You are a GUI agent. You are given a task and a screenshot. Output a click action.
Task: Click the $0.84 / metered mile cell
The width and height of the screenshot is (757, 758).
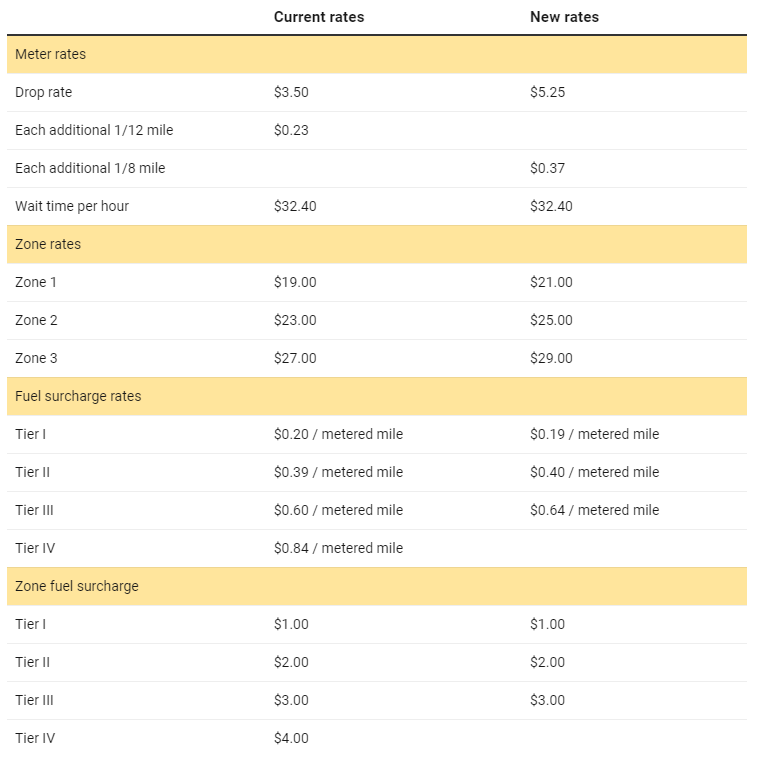(x=338, y=548)
